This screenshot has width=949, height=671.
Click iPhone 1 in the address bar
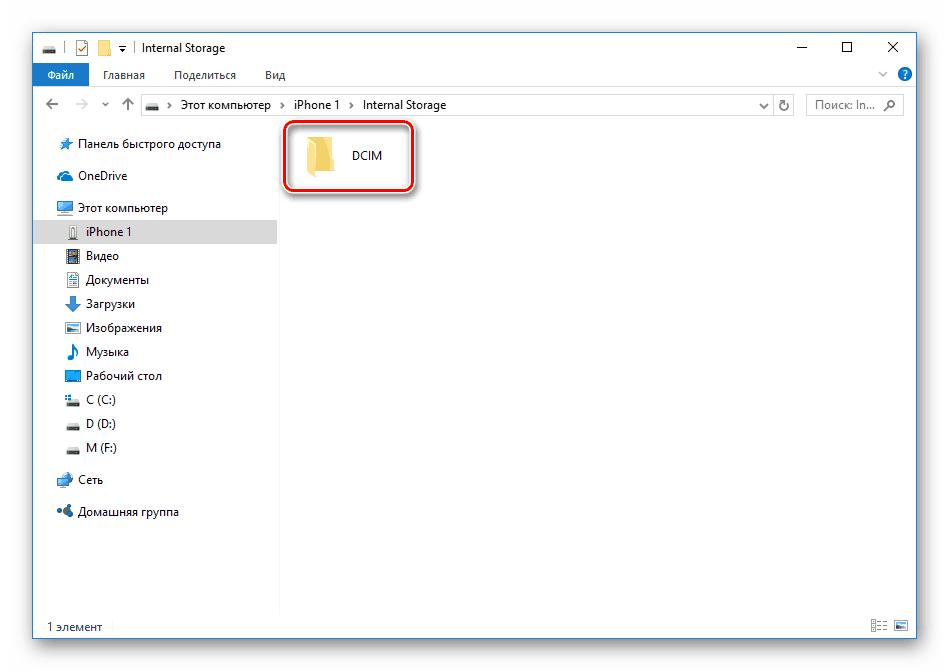coord(317,105)
